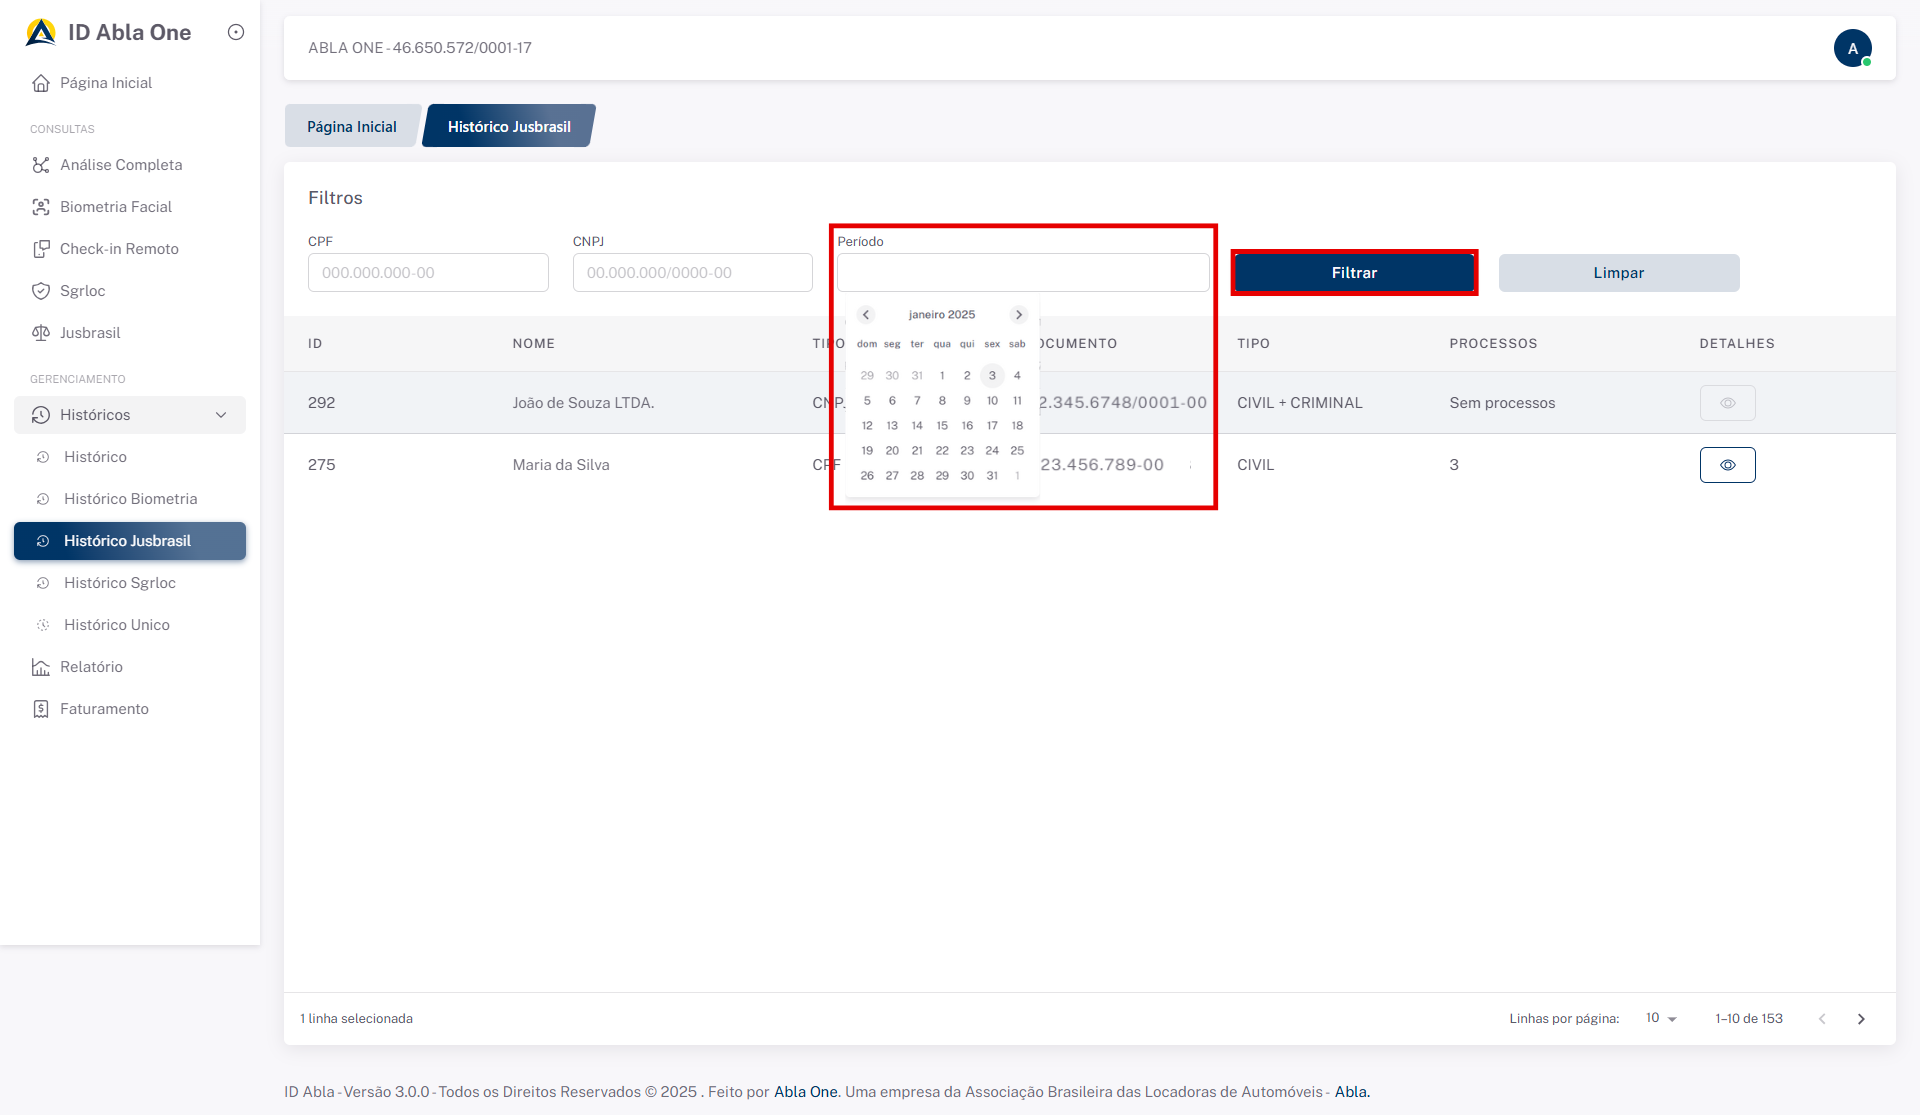View details eye for Maria da Silva
This screenshot has width=1920, height=1115.
(1727, 465)
